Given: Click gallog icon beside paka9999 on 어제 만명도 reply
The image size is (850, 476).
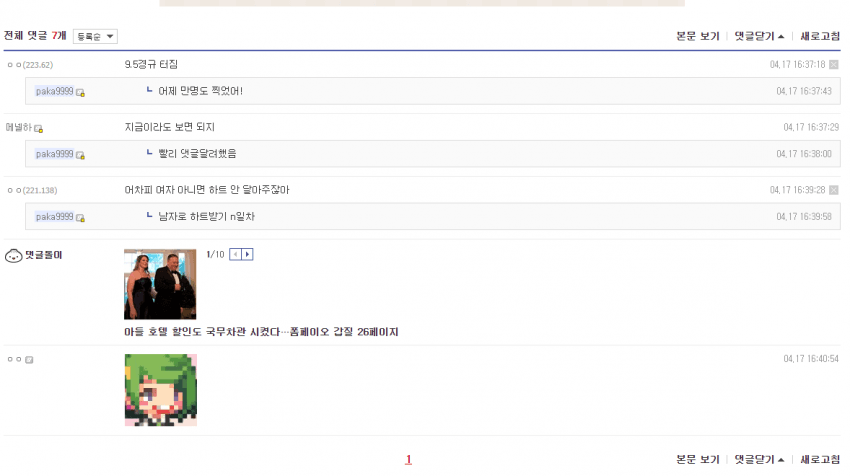Looking at the screenshot, I should point(80,93).
